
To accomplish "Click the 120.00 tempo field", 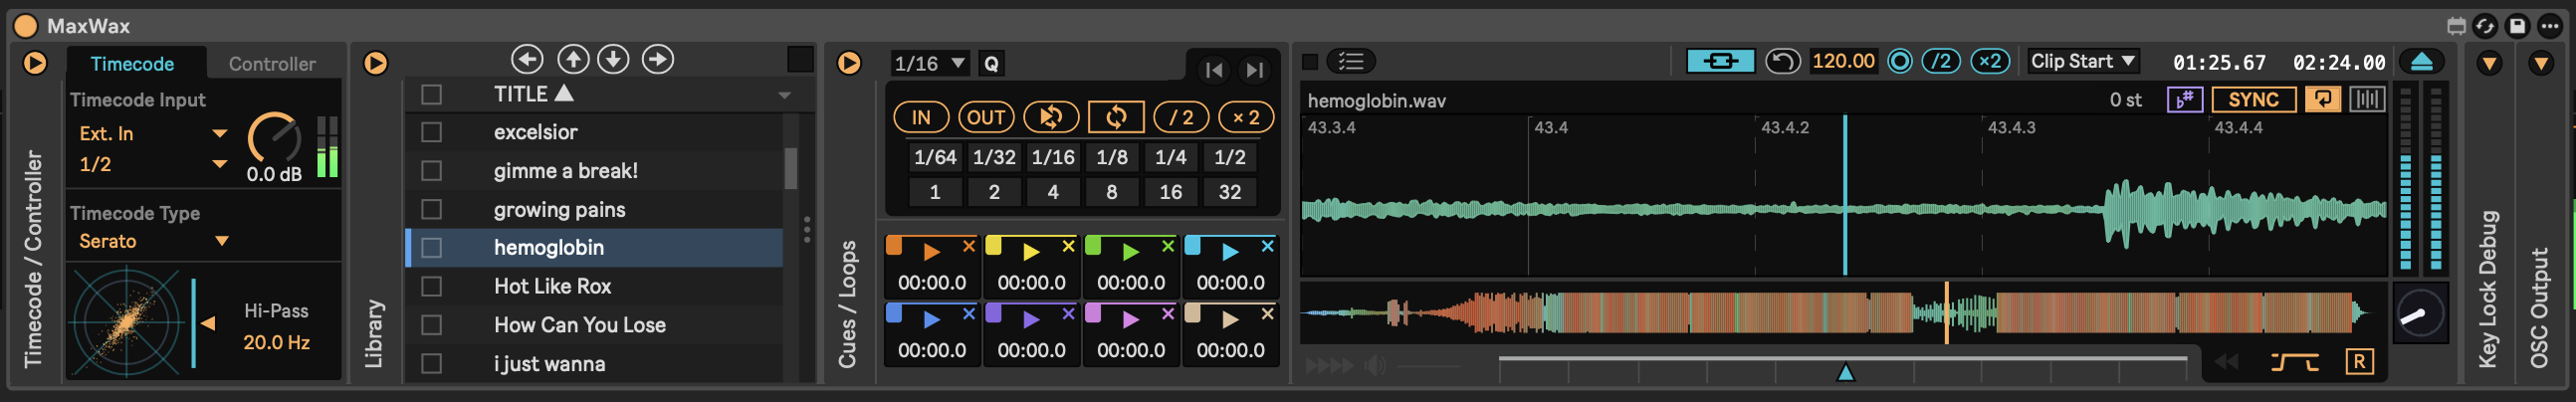I will click(1843, 61).
